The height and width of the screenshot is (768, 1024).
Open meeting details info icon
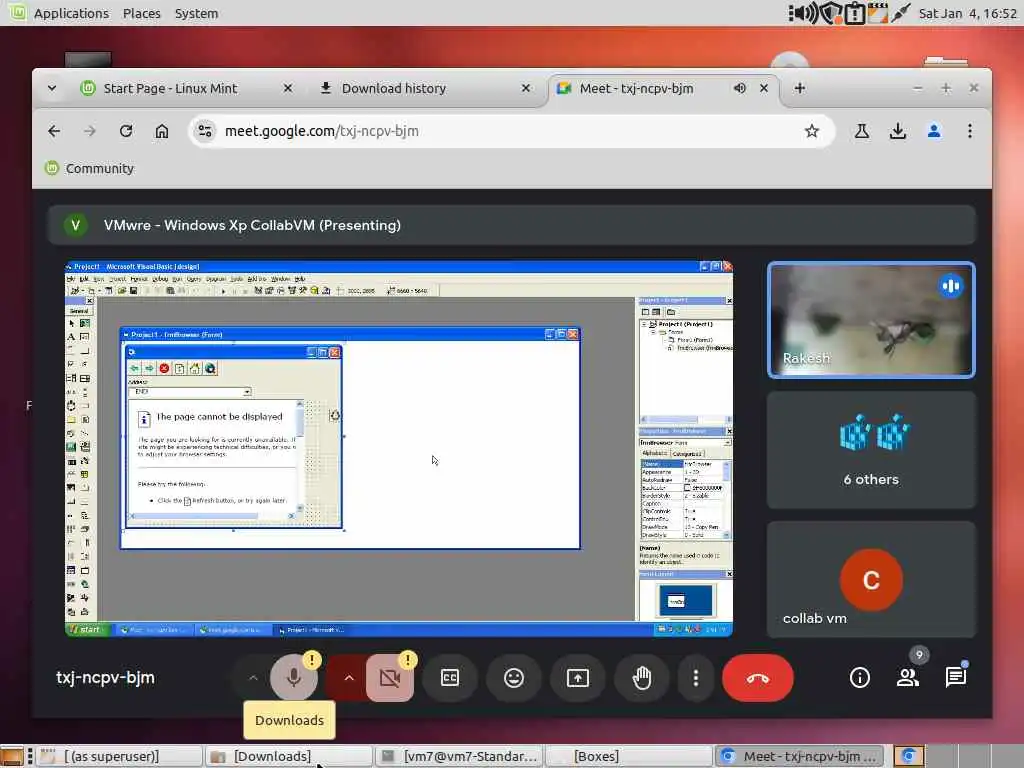pyautogui.click(x=859, y=678)
